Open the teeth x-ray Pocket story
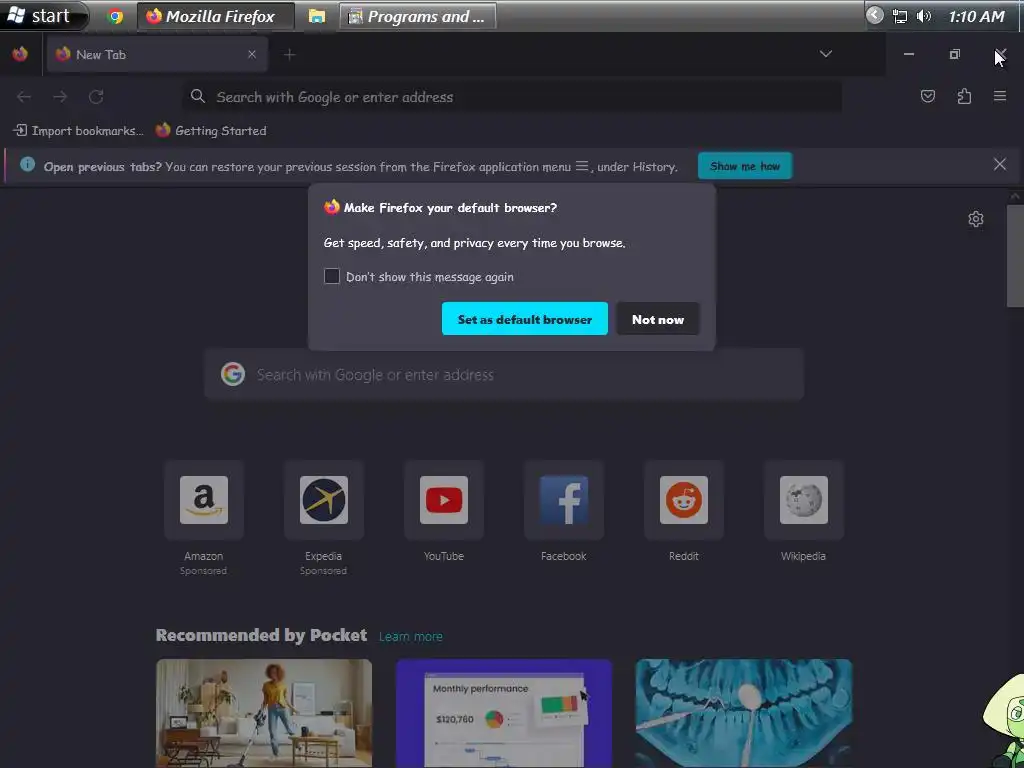 point(744,713)
